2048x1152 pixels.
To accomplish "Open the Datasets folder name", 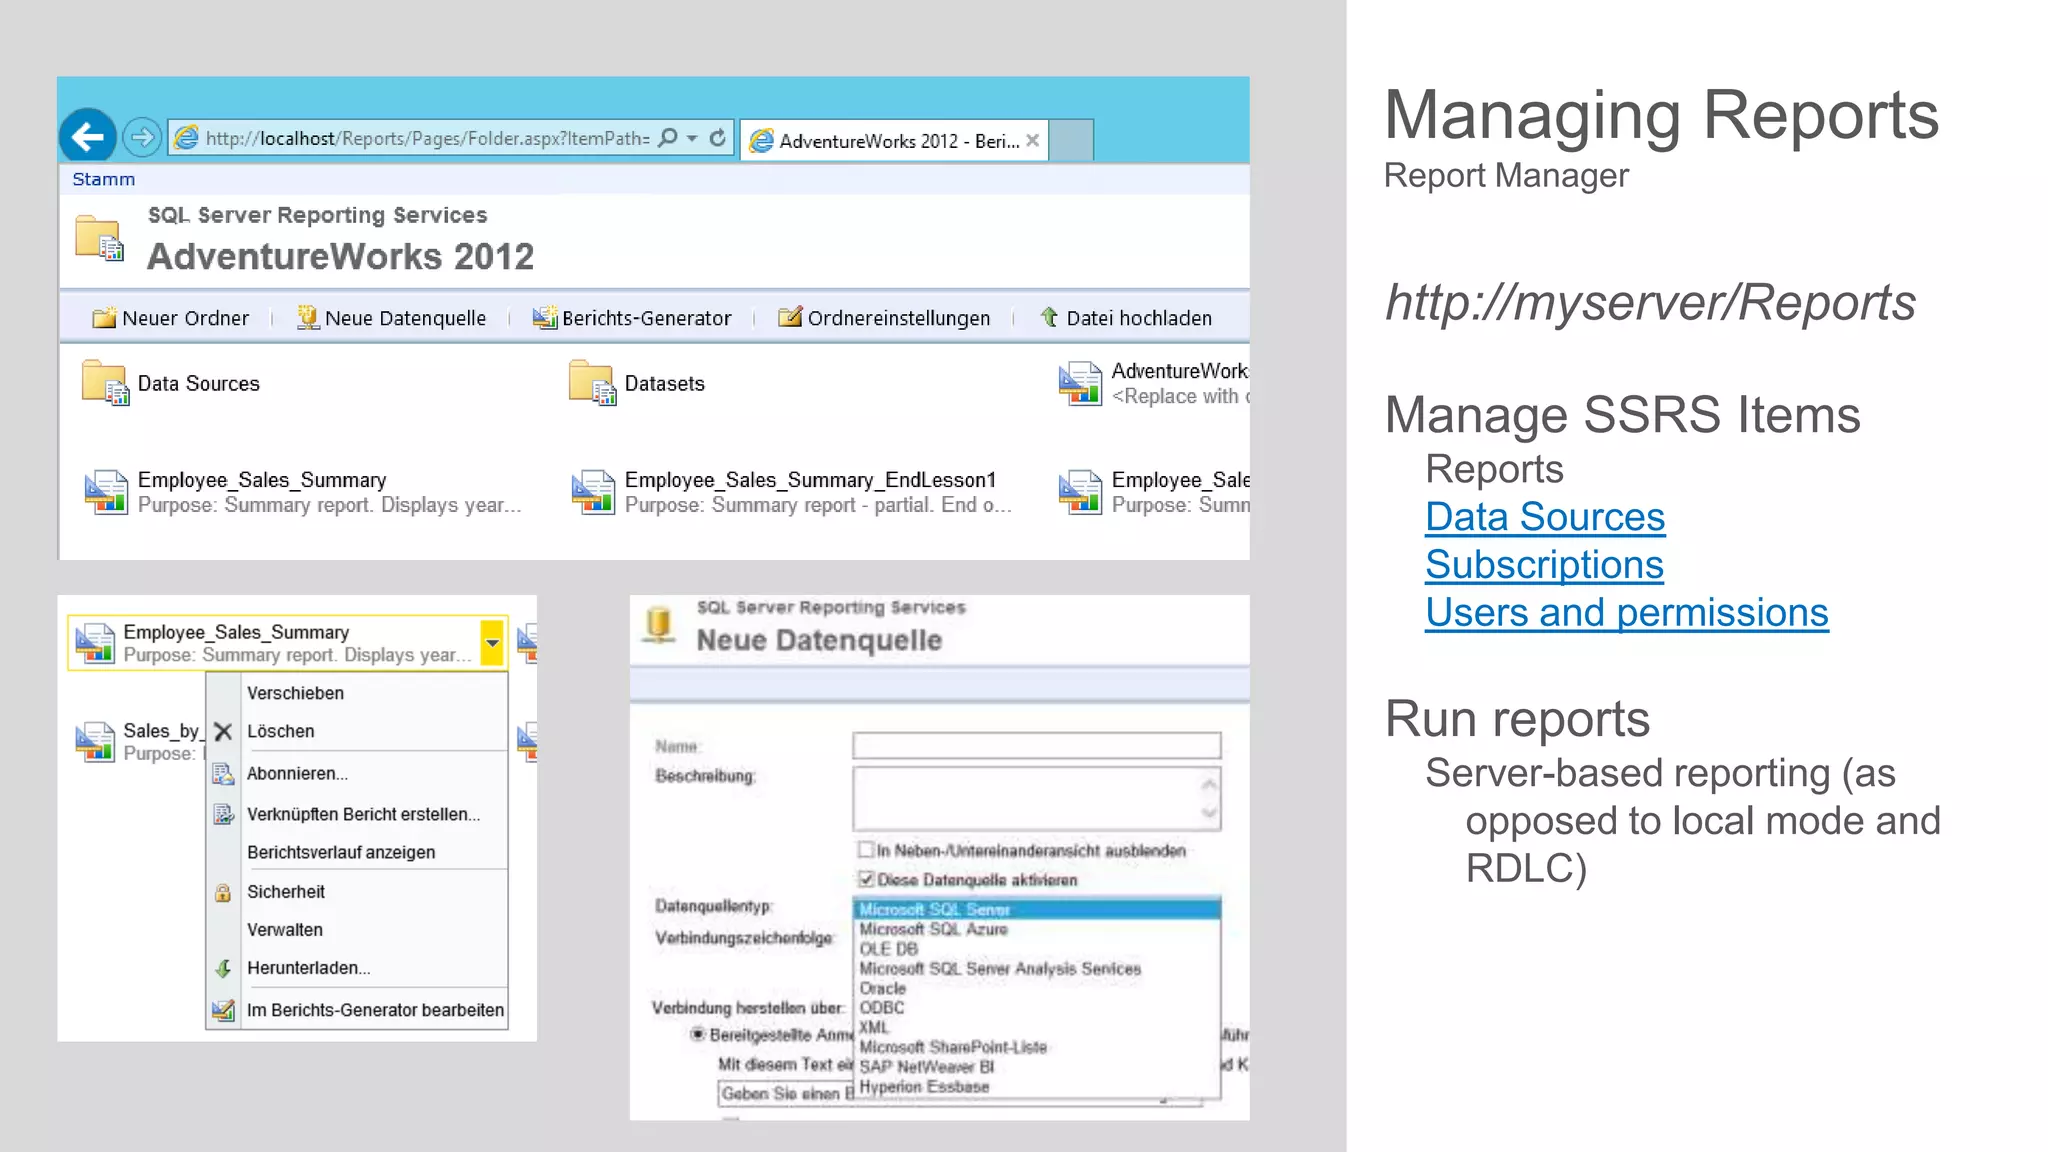I will click(665, 383).
